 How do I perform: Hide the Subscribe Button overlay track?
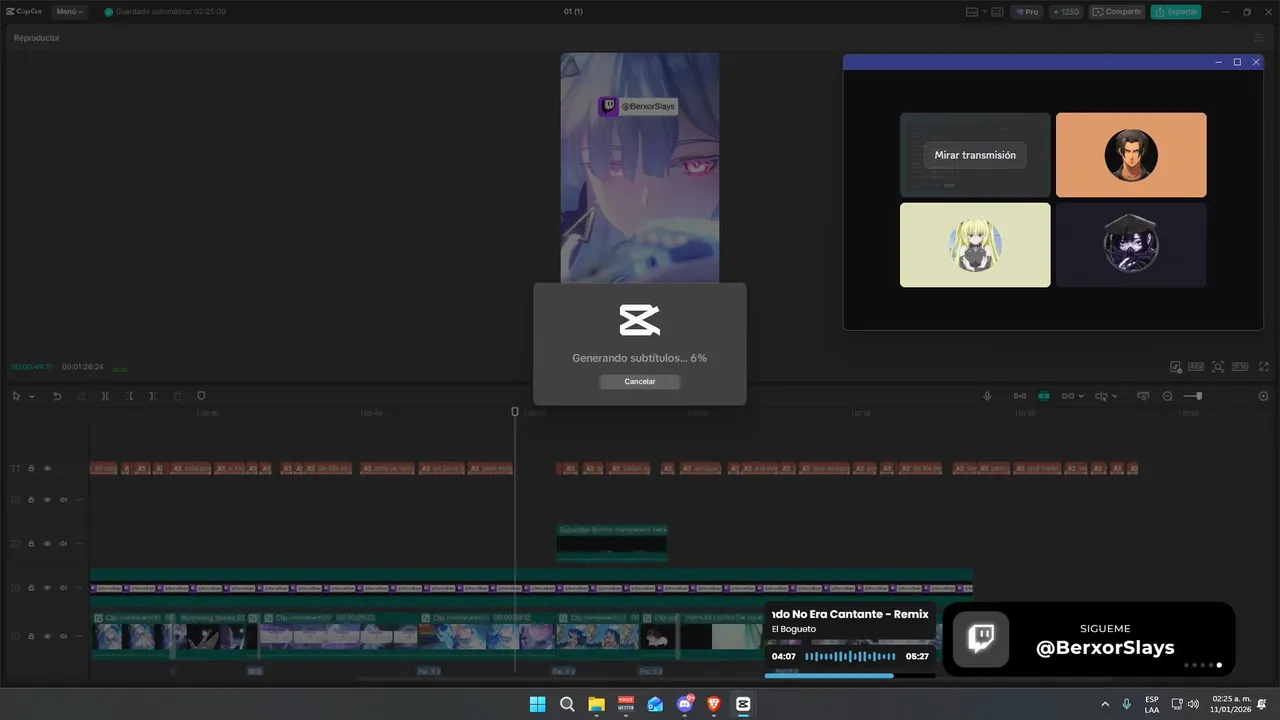(47, 543)
